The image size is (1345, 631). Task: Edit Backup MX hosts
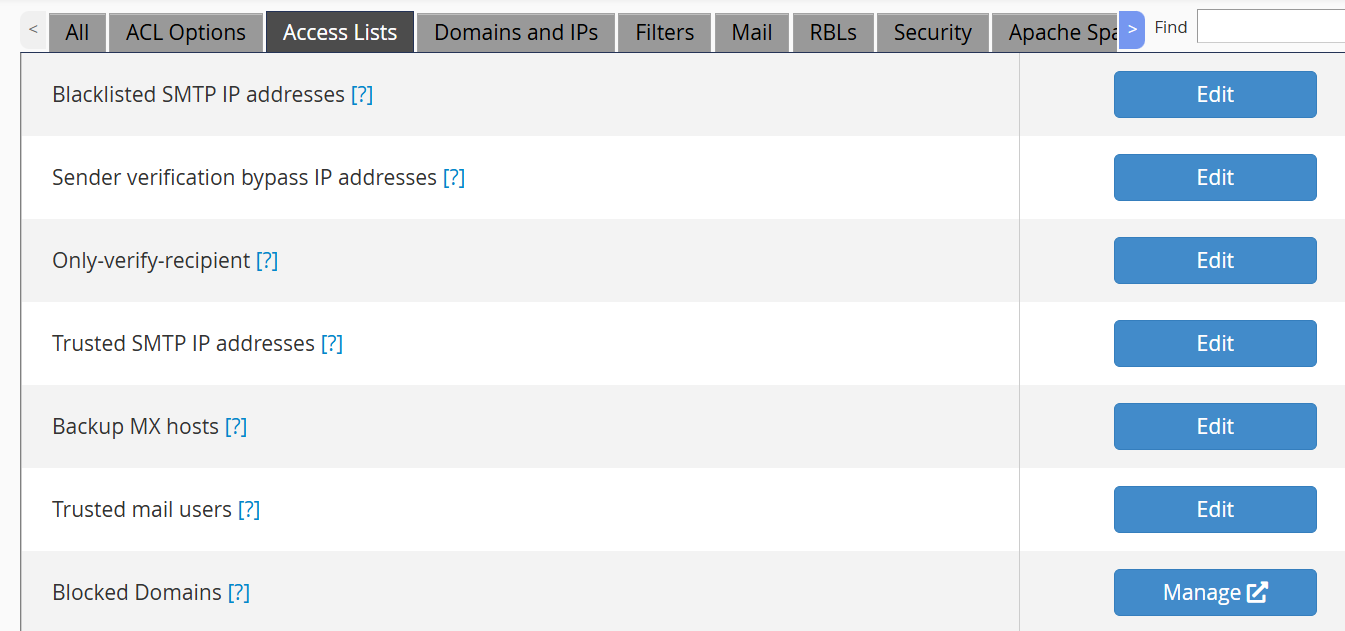pos(1215,426)
